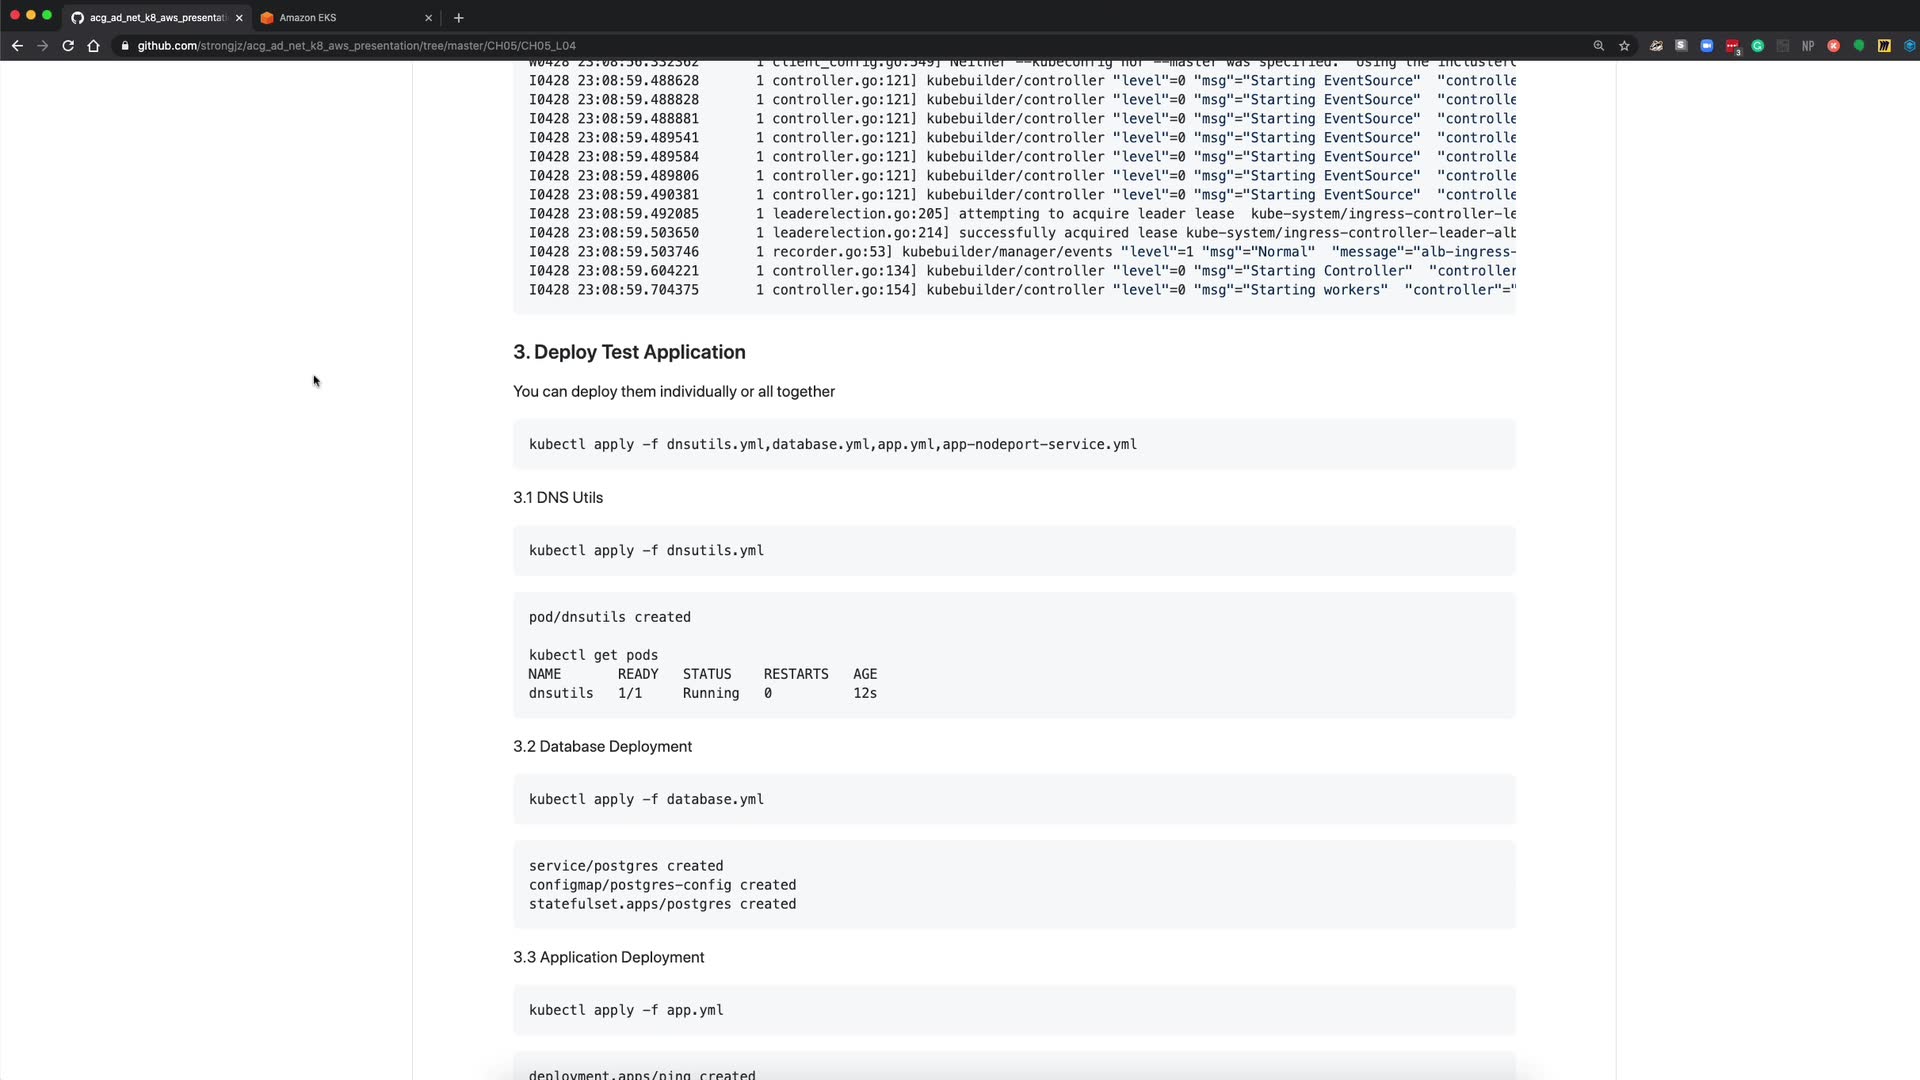Click the kubectl apply dnsutils.yml code block
Image resolution: width=1920 pixels, height=1080 pixels.
[646, 551]
